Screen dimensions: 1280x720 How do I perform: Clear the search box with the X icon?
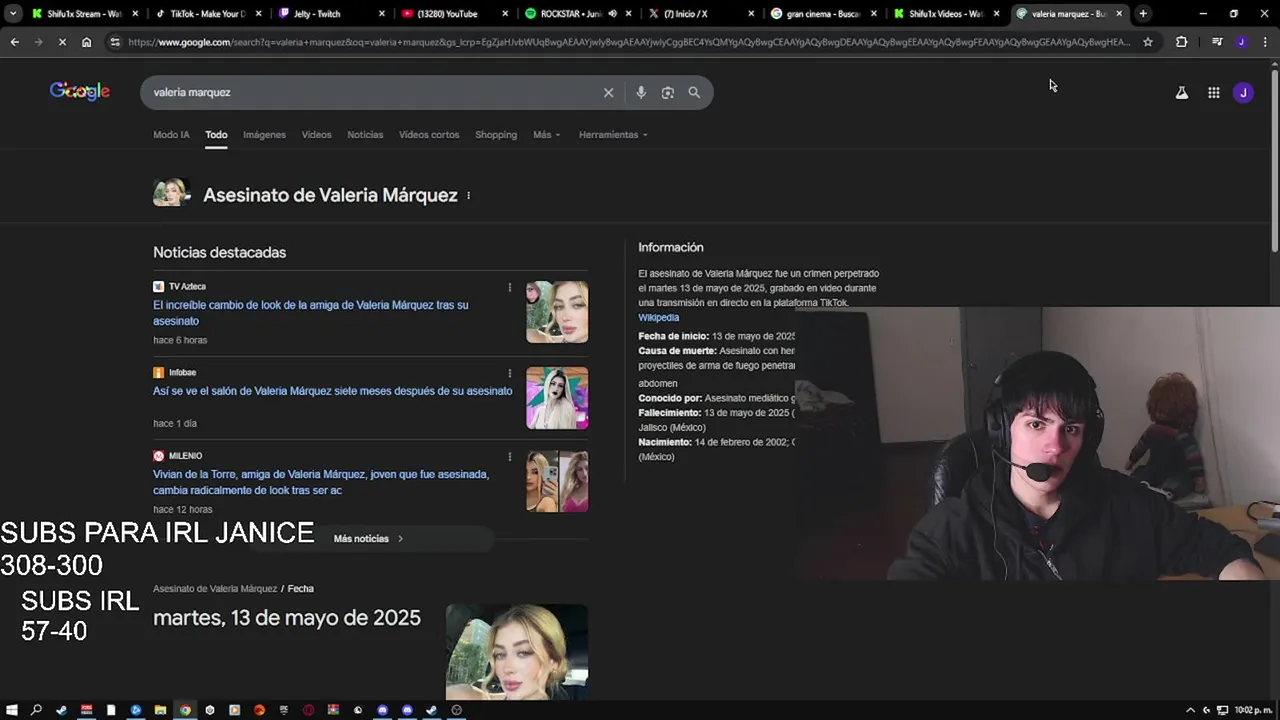pyautogui.click(x=608, y=92)
